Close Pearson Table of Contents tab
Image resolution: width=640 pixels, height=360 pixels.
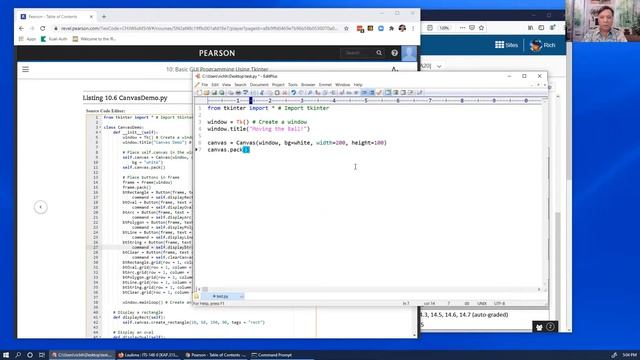click(91, 16)
